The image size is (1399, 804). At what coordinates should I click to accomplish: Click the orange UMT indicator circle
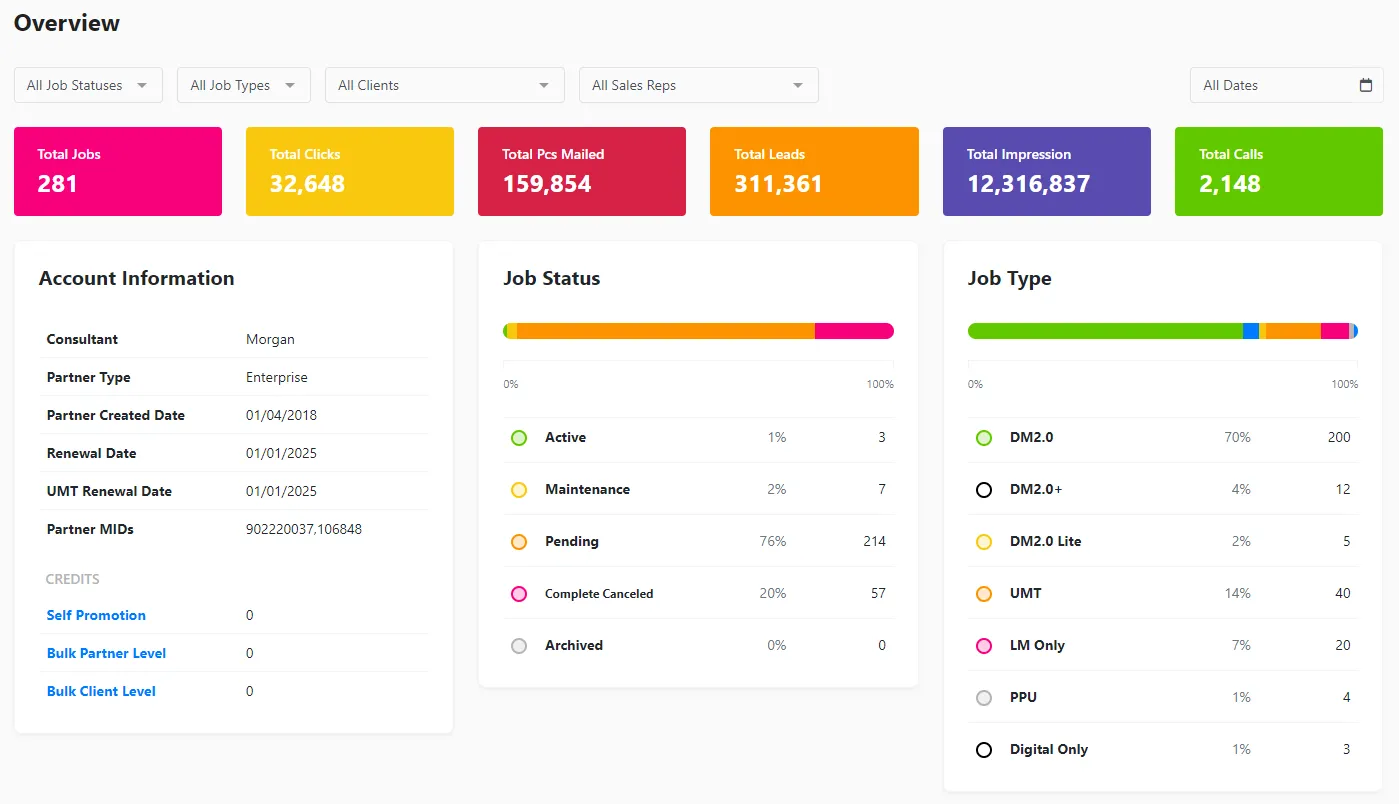tap(983, 593)
